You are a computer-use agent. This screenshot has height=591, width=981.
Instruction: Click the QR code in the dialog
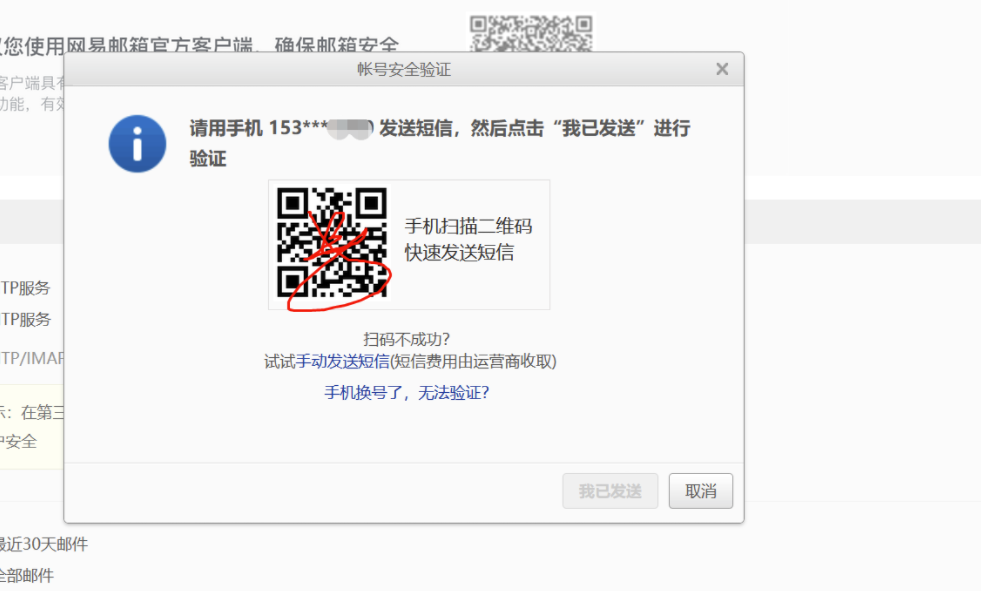click(x=332, y=243)
